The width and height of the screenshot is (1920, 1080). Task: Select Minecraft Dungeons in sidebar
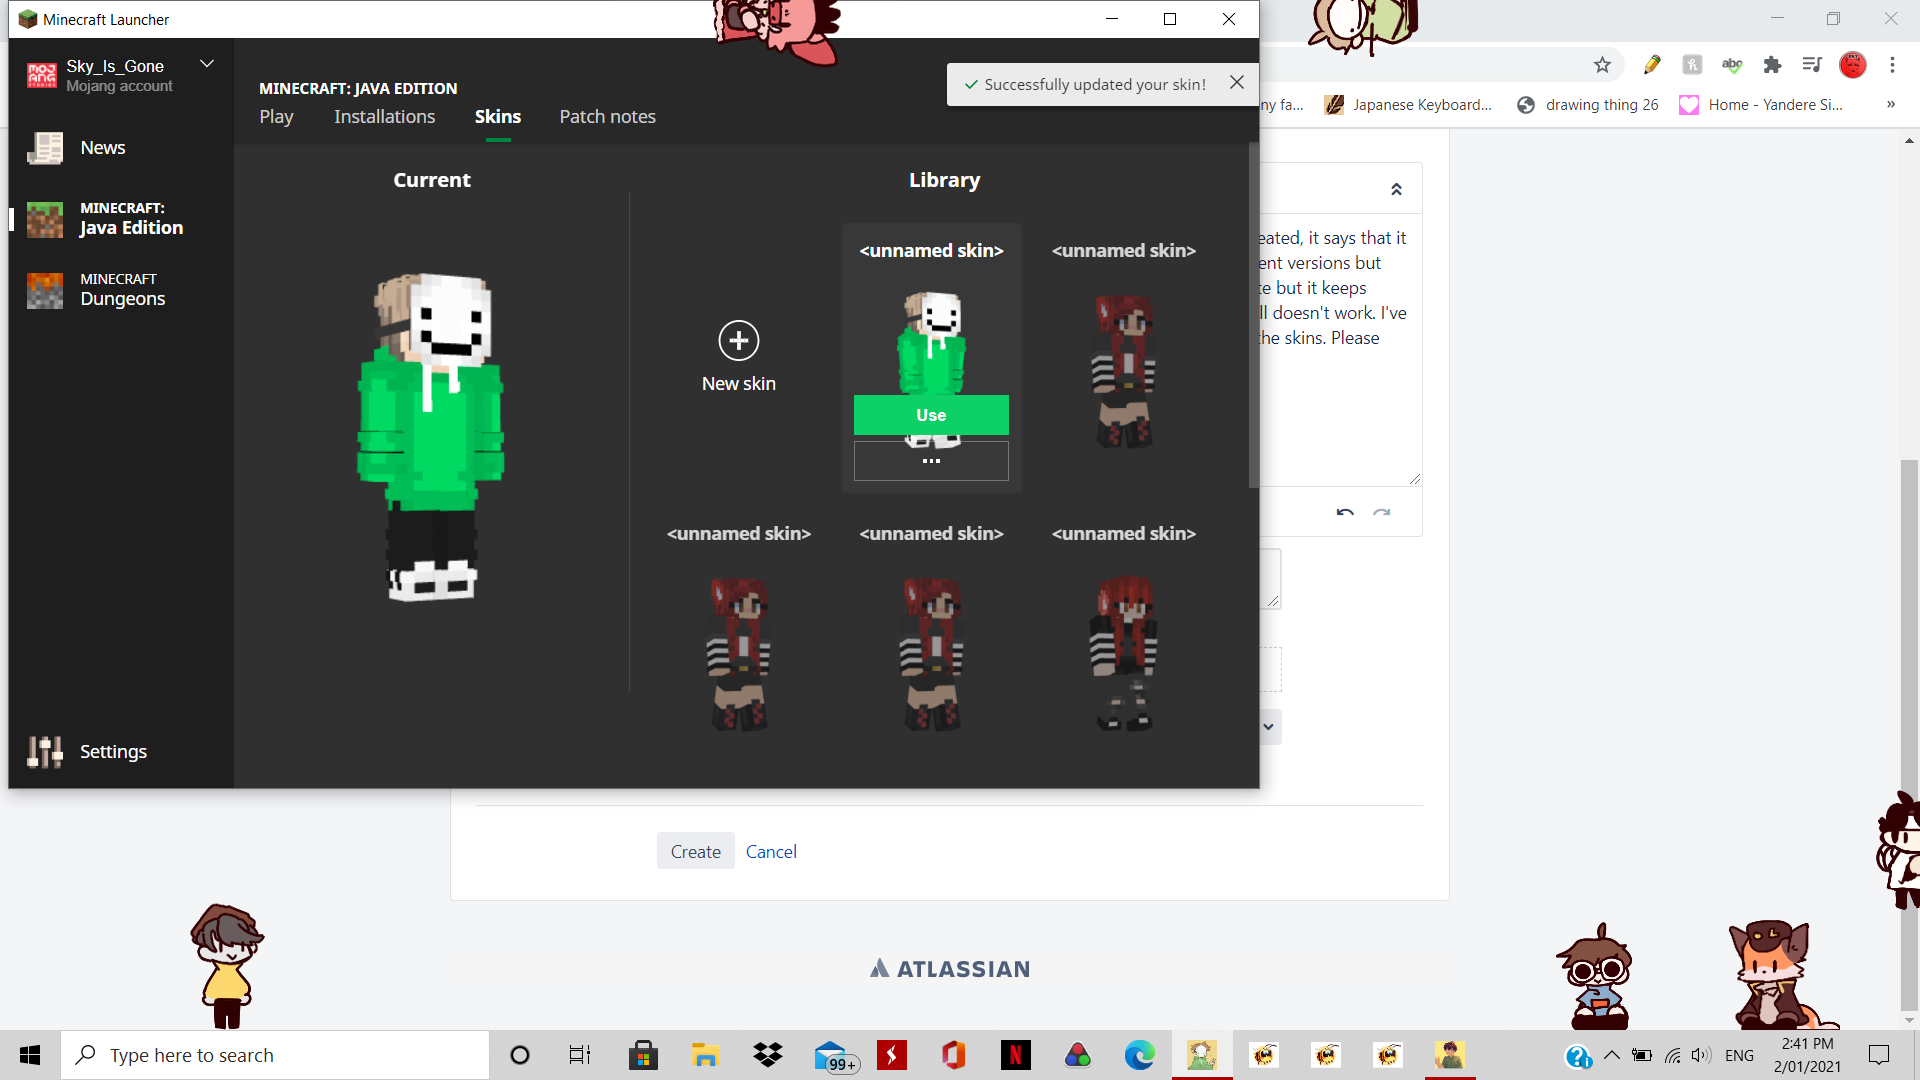click(122, 290)
